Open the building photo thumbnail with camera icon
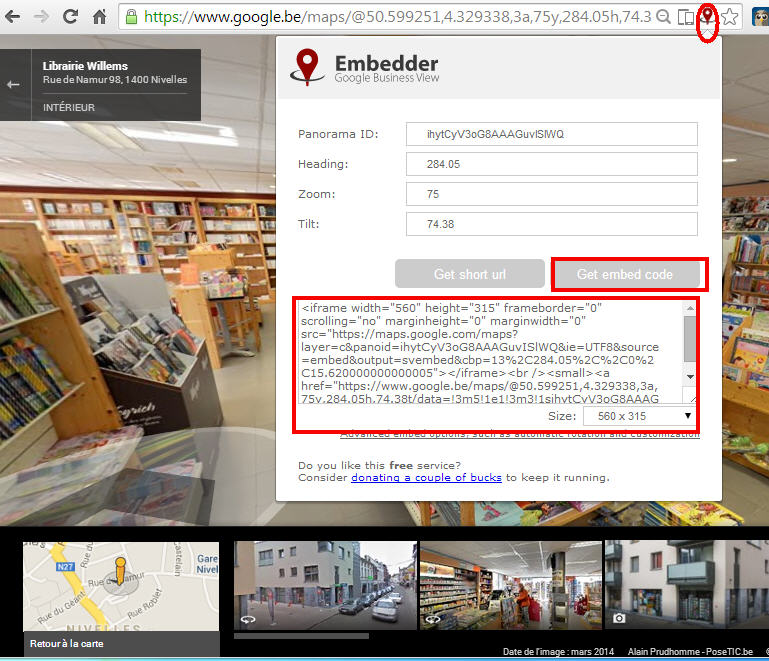 tap(687, 585)
